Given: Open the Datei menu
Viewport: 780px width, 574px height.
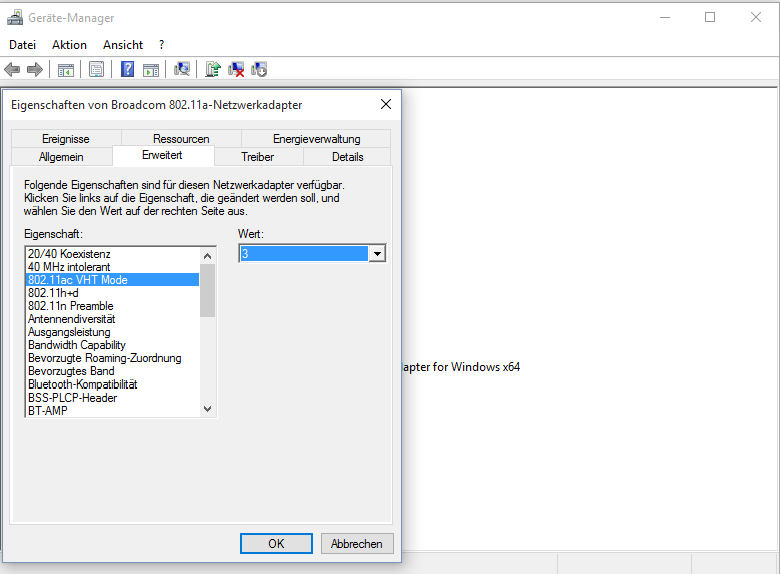Looking at the screenshot, I should [x=22, y=45].
